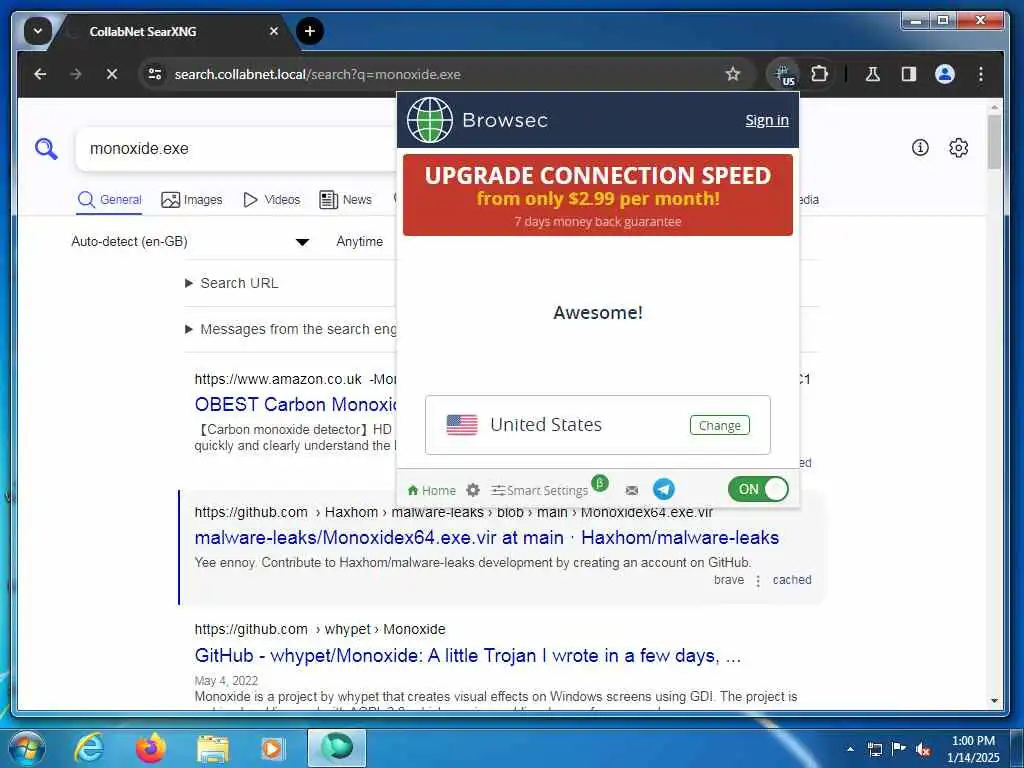Switch to the Images search tab
This screenshot has width=1024, height=768.
point(192,200)
